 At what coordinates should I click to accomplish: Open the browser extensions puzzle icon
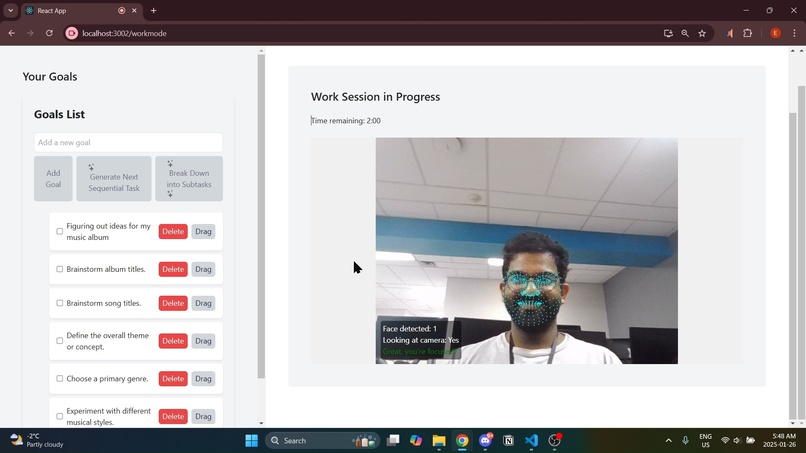[747, 33]
